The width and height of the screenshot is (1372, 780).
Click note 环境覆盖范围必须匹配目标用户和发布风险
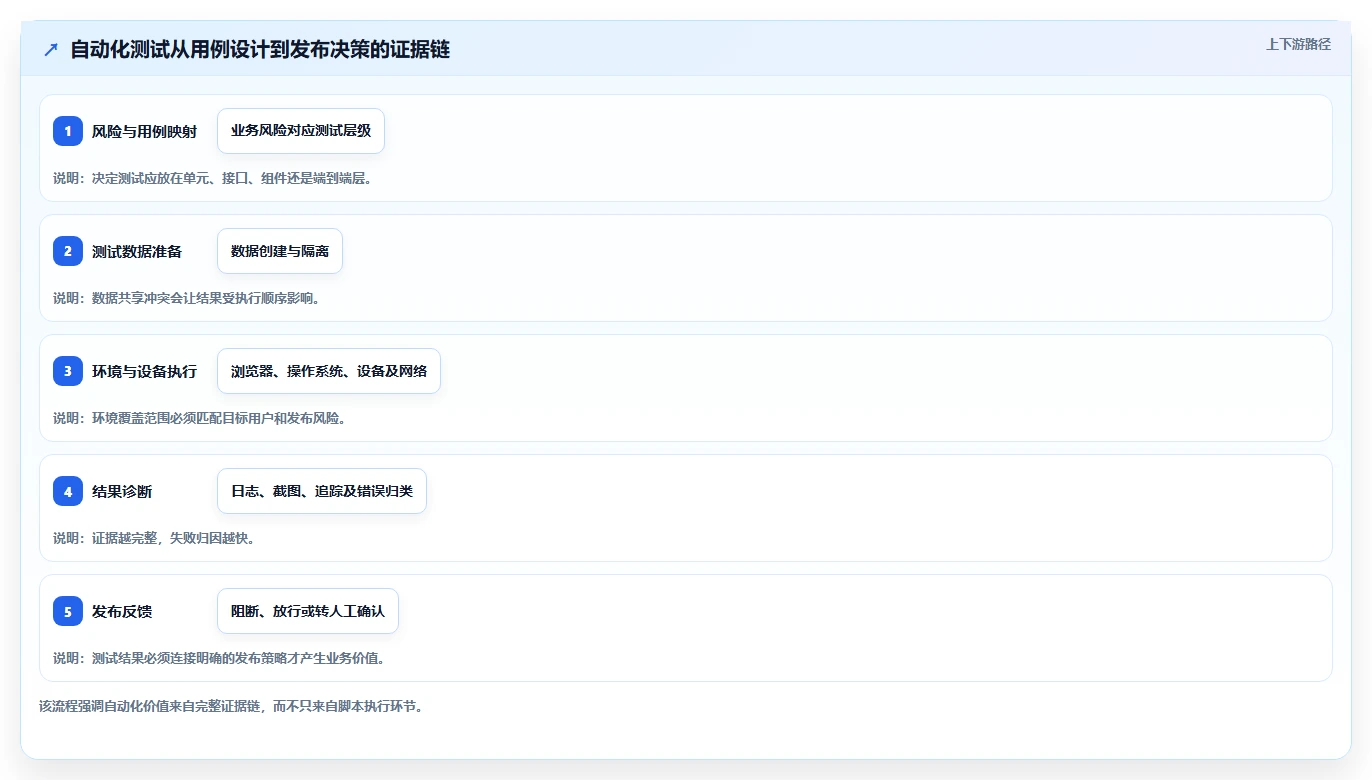tap(200, 418)
